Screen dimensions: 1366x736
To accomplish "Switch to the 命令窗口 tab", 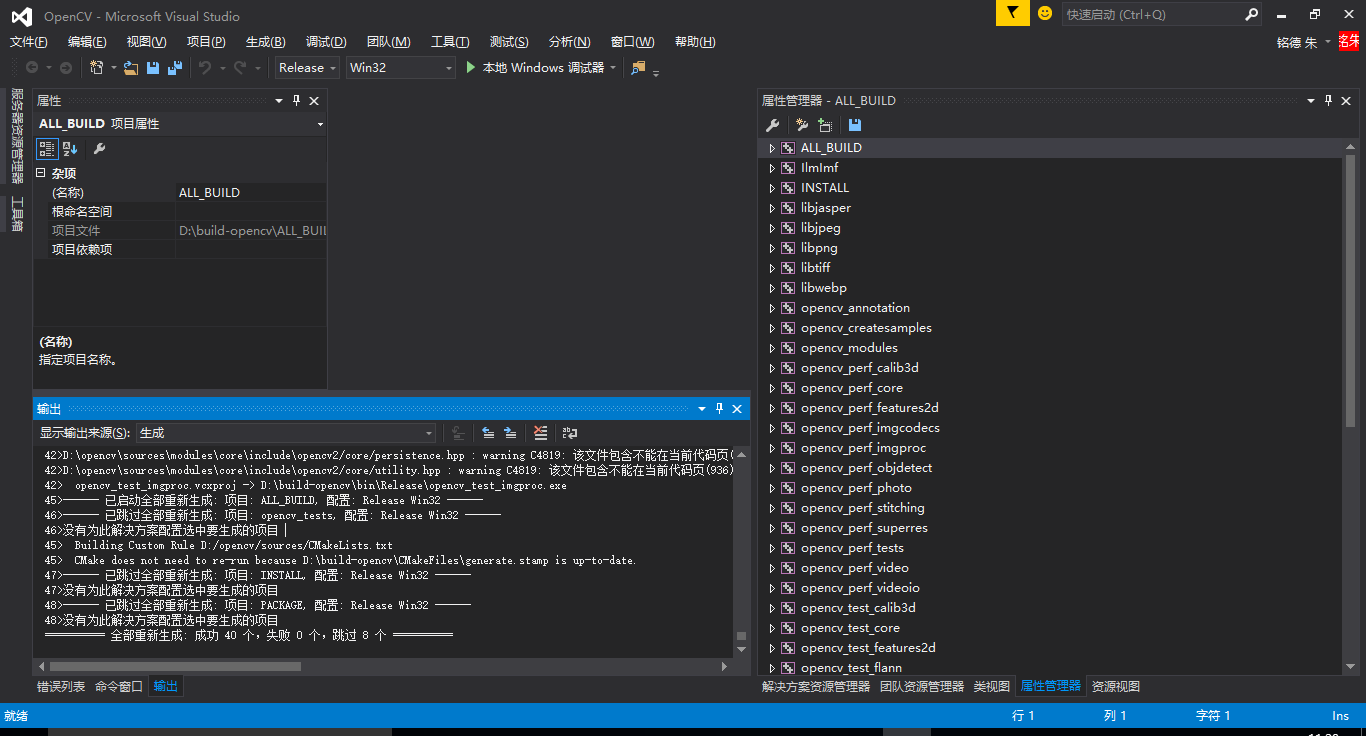I will [x=119, y=687].
